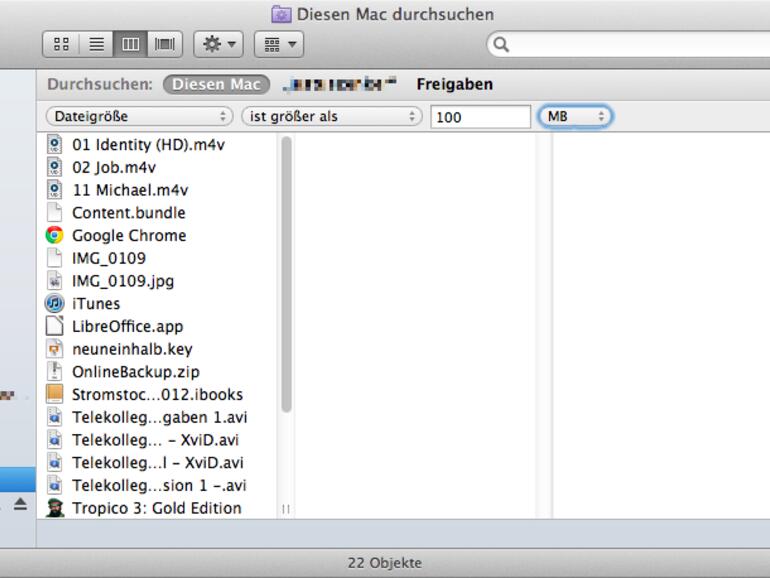The image size is (770, 578).
Task: Click the sidebar eject icon
Action: pyautogui.click(x=20, y=504)
